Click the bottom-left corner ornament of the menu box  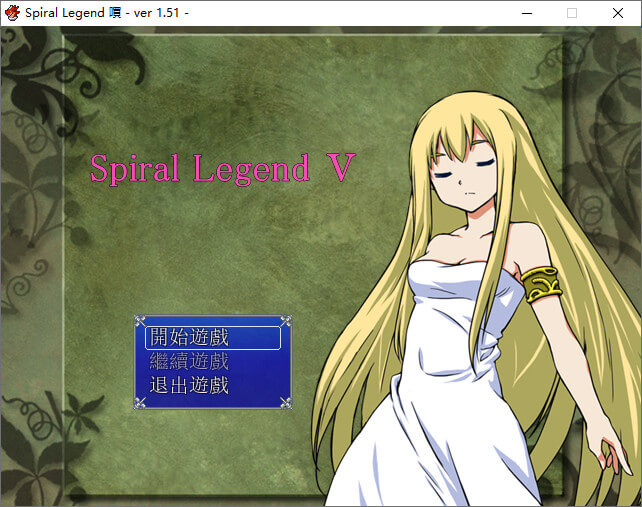coord(140,402)
